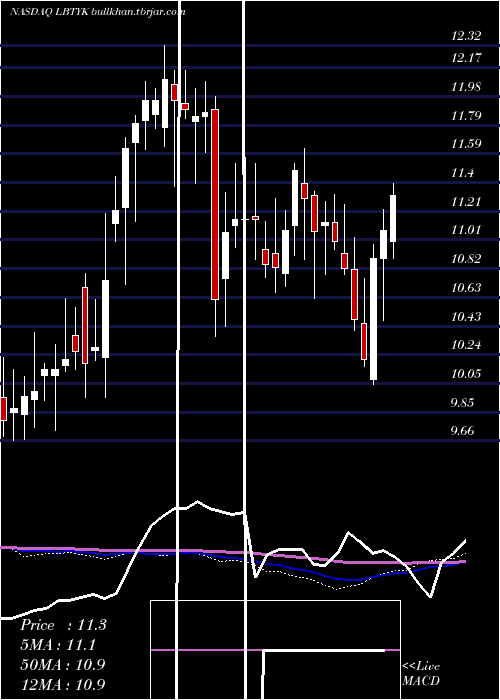Image resolution: width=500 pixels, height=700 pixels.
Task: Click the 11.59 price axis label
Action: pyautogui.click(x=466, y=144)
